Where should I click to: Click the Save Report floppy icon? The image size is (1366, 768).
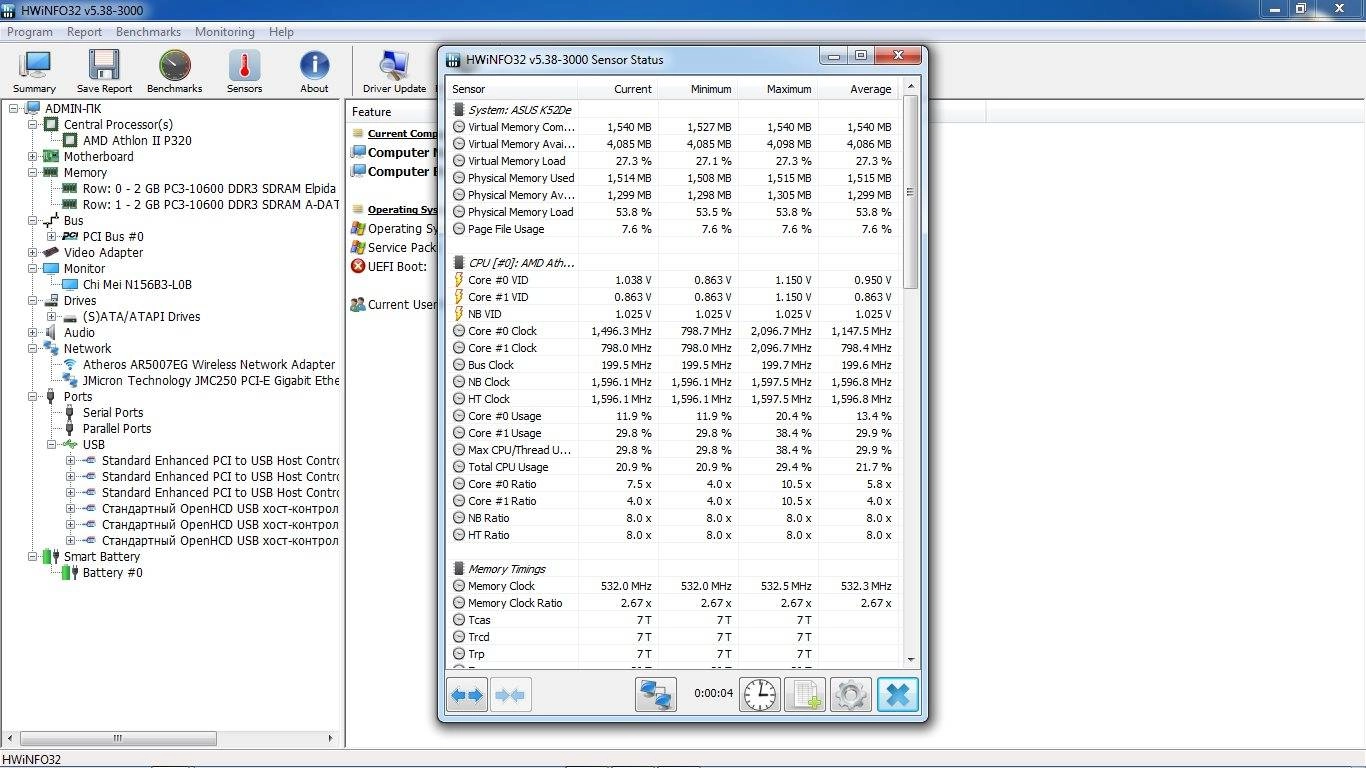tap(104, 72)
